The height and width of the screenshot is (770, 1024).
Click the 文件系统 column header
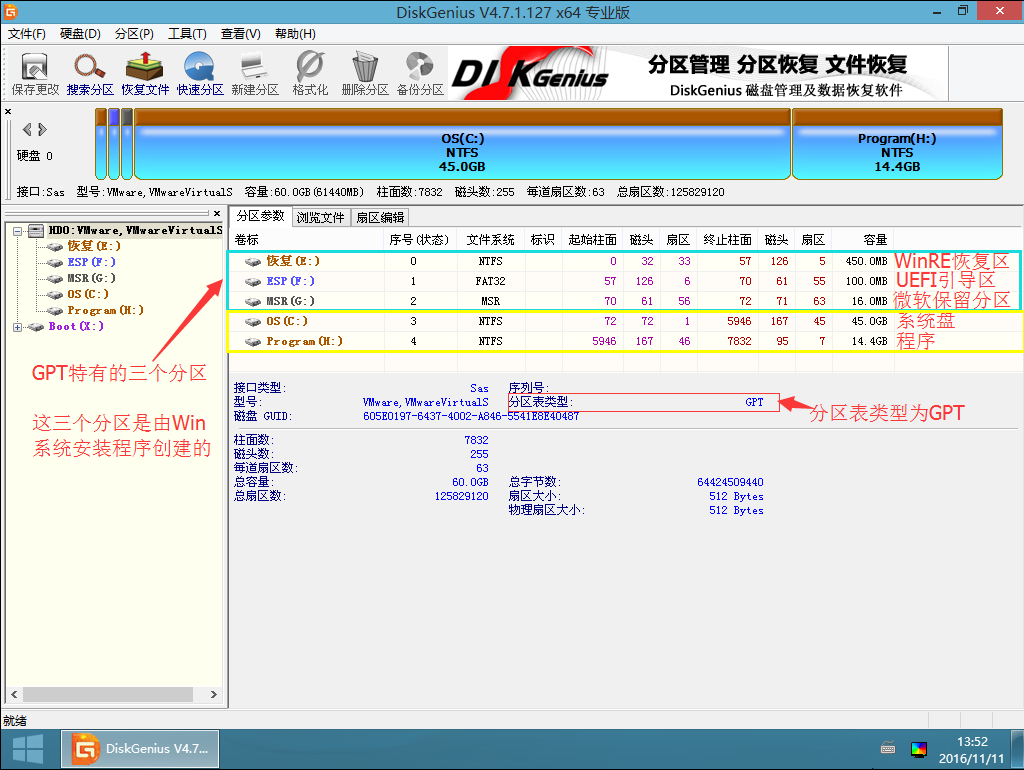[x=490, y=240]
